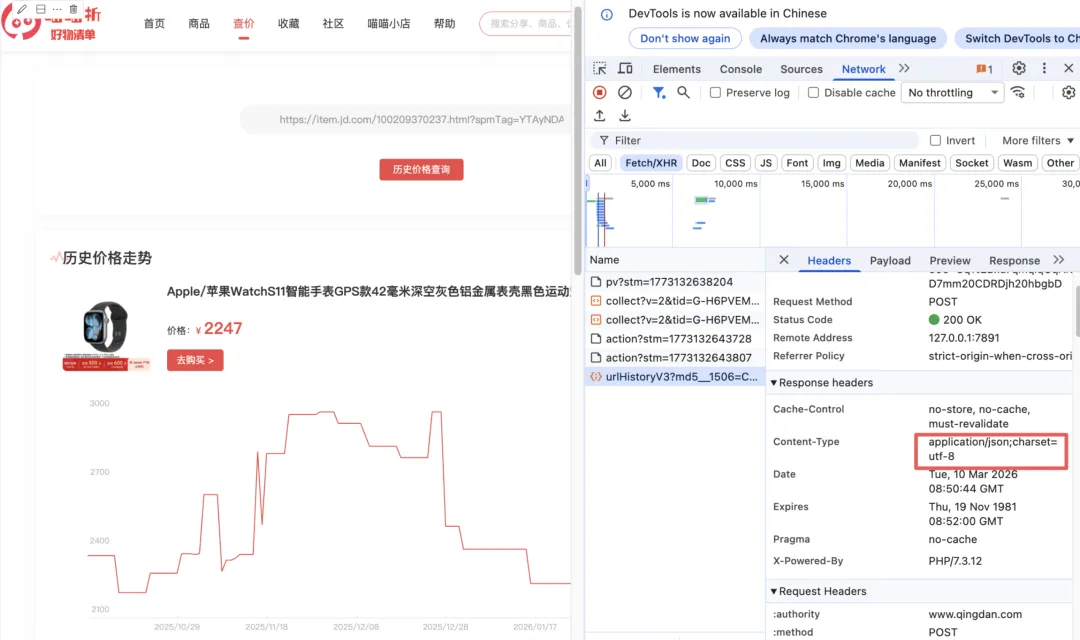Image resolution: width=1080 pixels, height=640 pixels.
Task: Click the edit pencil icon at top left
Action: click(22, 9)
